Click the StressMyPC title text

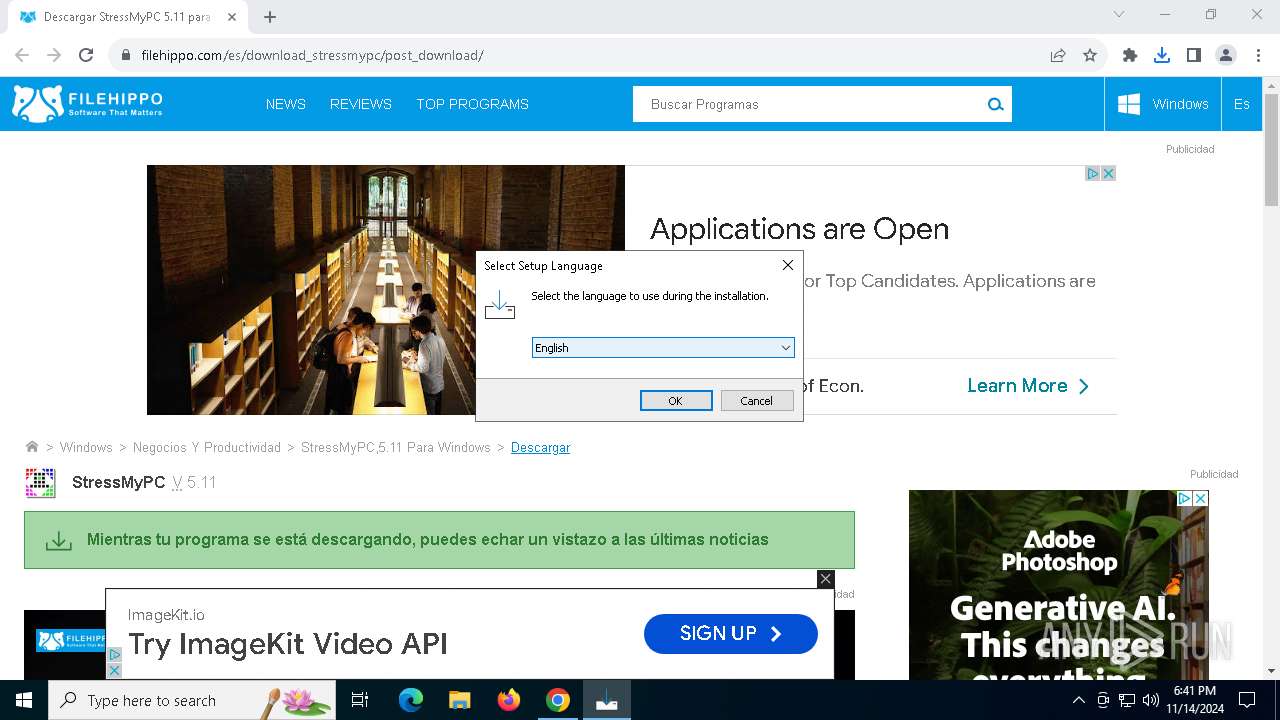(118, 482)
